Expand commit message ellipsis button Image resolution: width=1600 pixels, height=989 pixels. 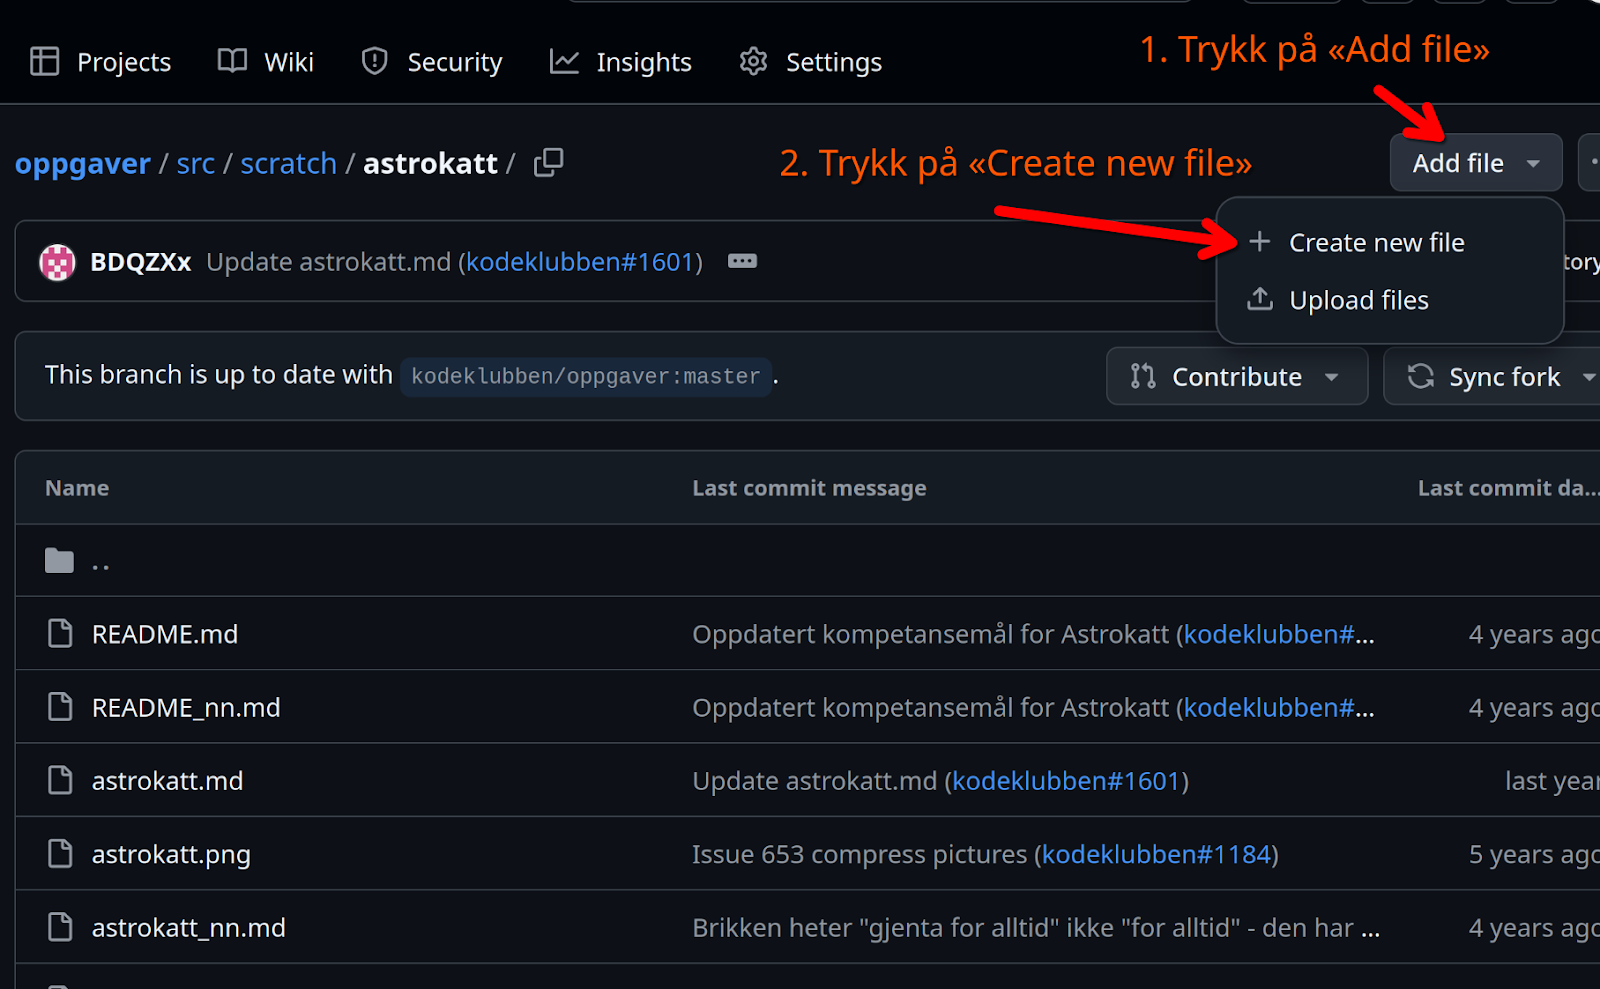point(742,262)
